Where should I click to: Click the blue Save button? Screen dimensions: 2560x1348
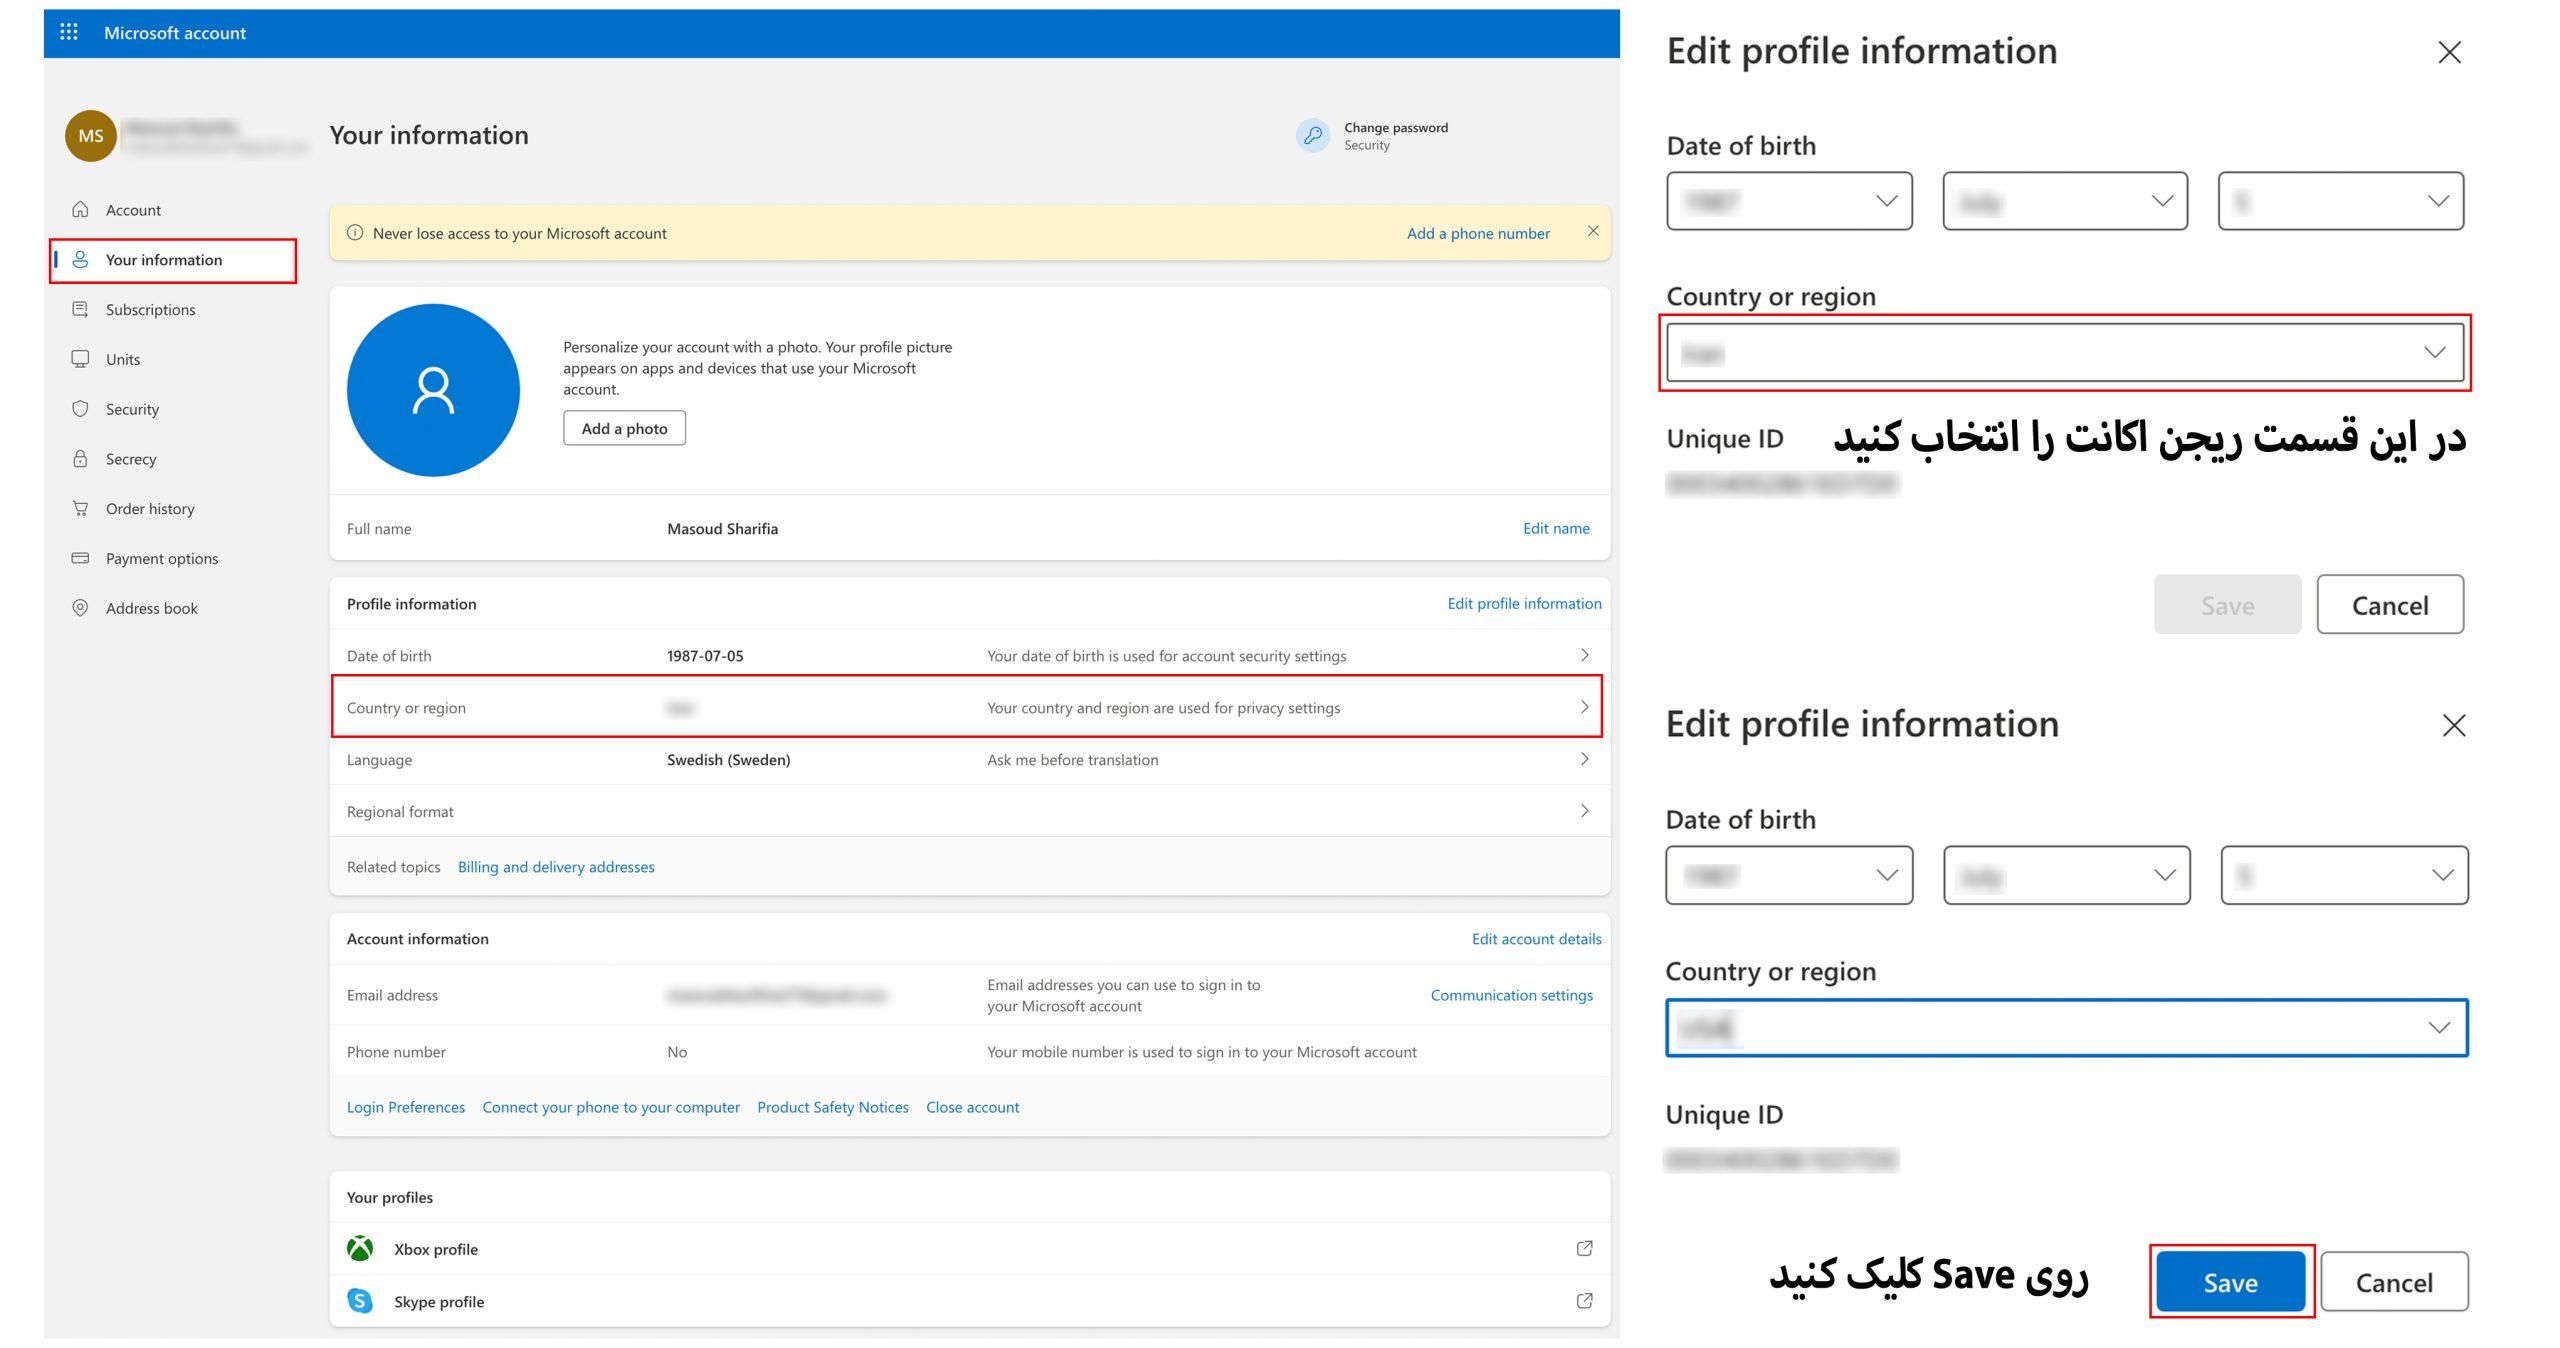[2231, 1282]
